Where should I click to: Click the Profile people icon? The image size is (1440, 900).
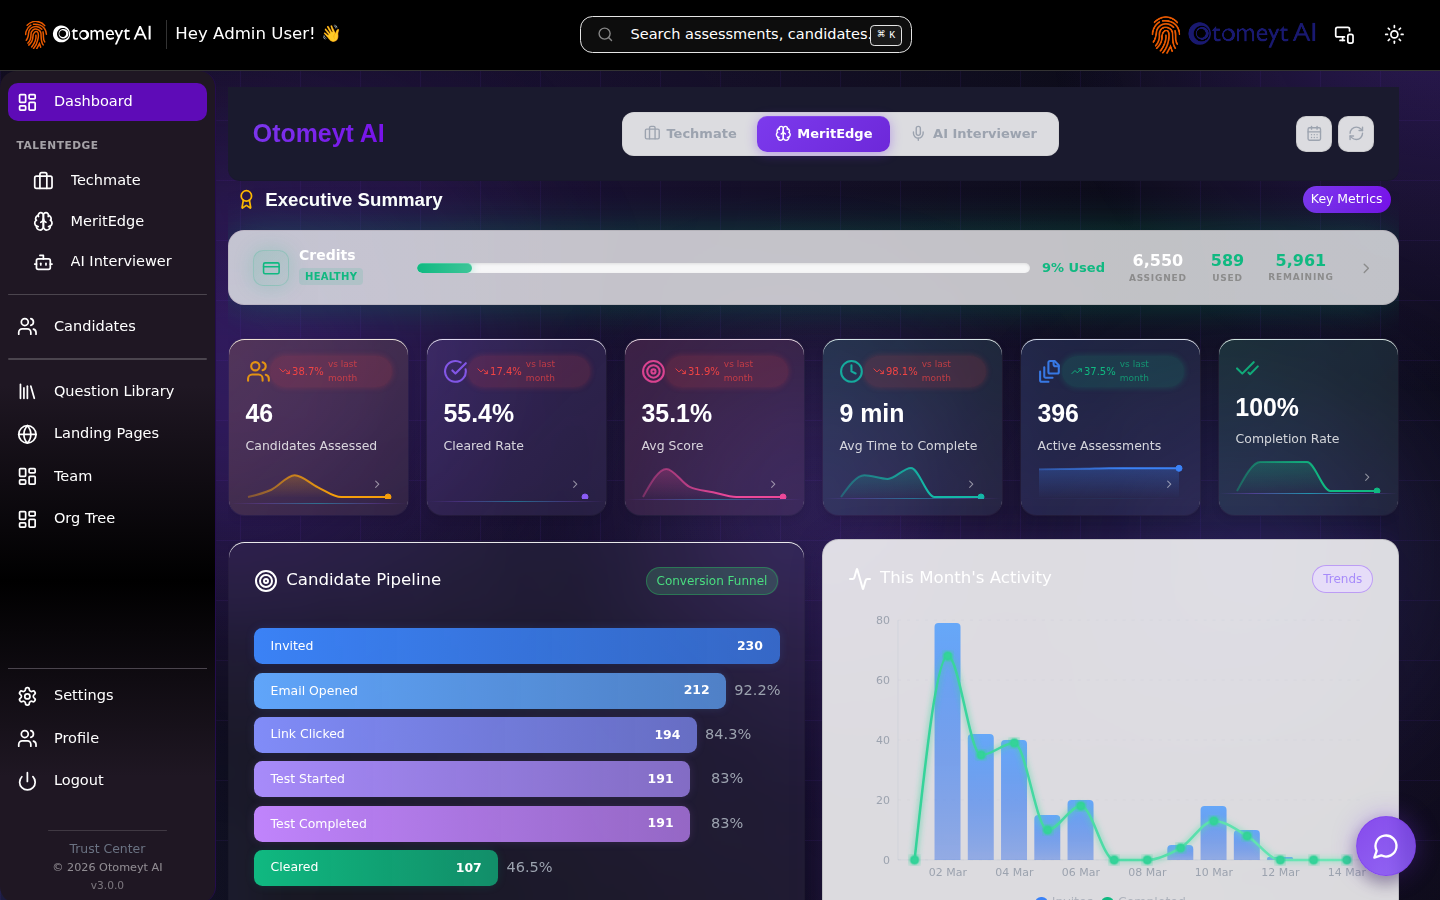[x=27, y=739]
